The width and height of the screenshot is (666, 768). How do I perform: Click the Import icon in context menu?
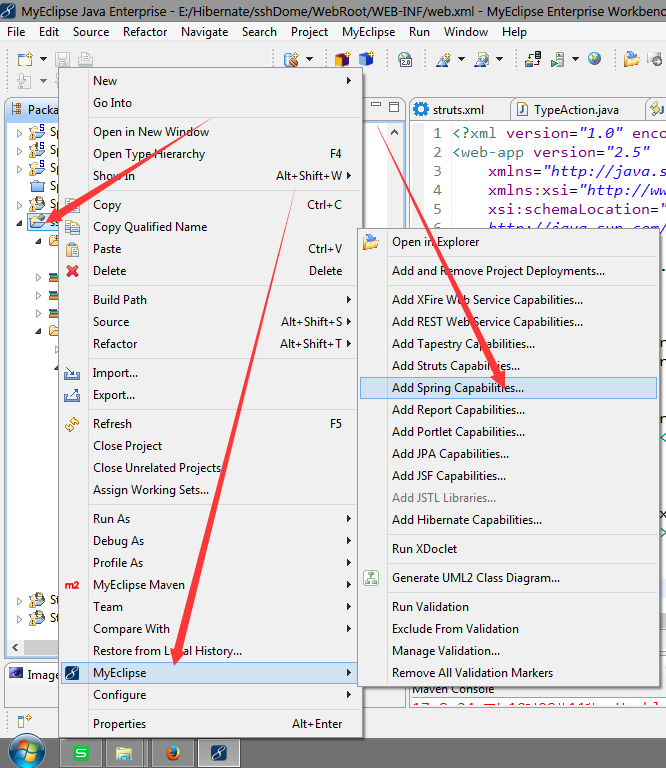pos(72,373)
